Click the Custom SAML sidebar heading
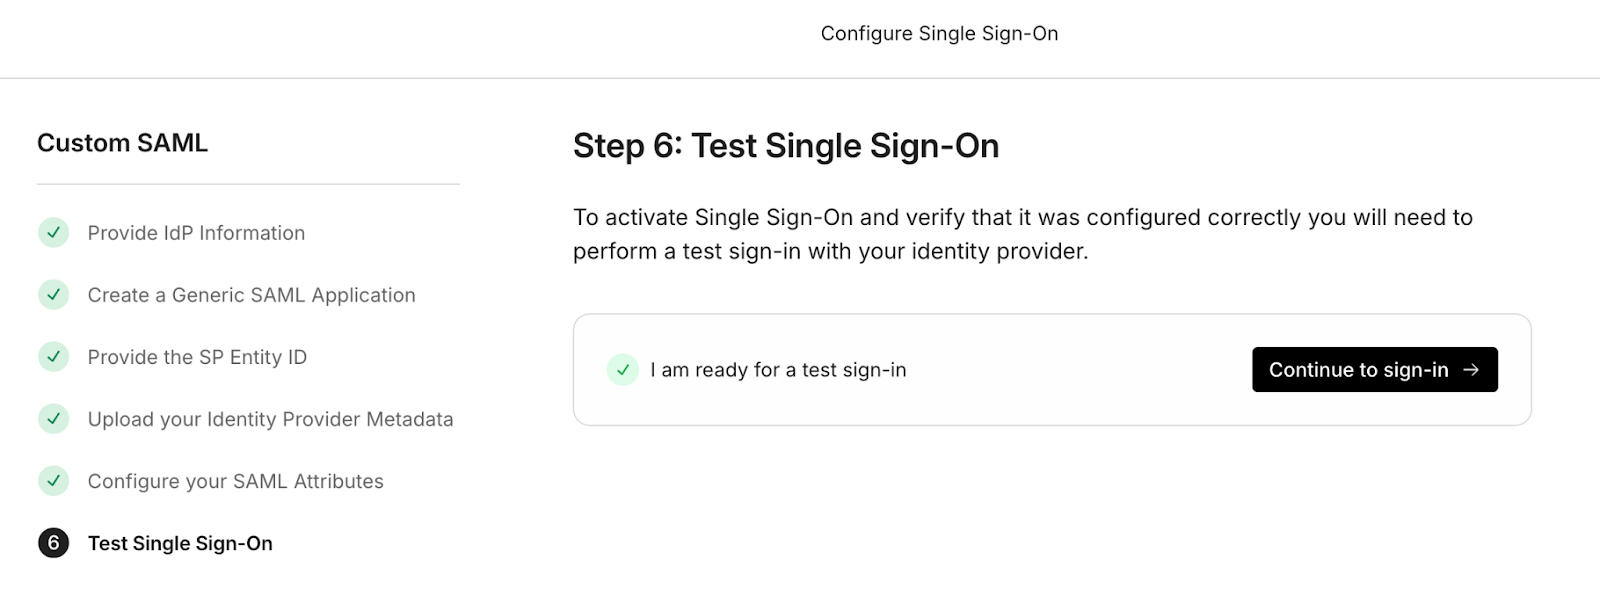The width and height of the screenshot is (1600, 607). click(x=122, y=143)
